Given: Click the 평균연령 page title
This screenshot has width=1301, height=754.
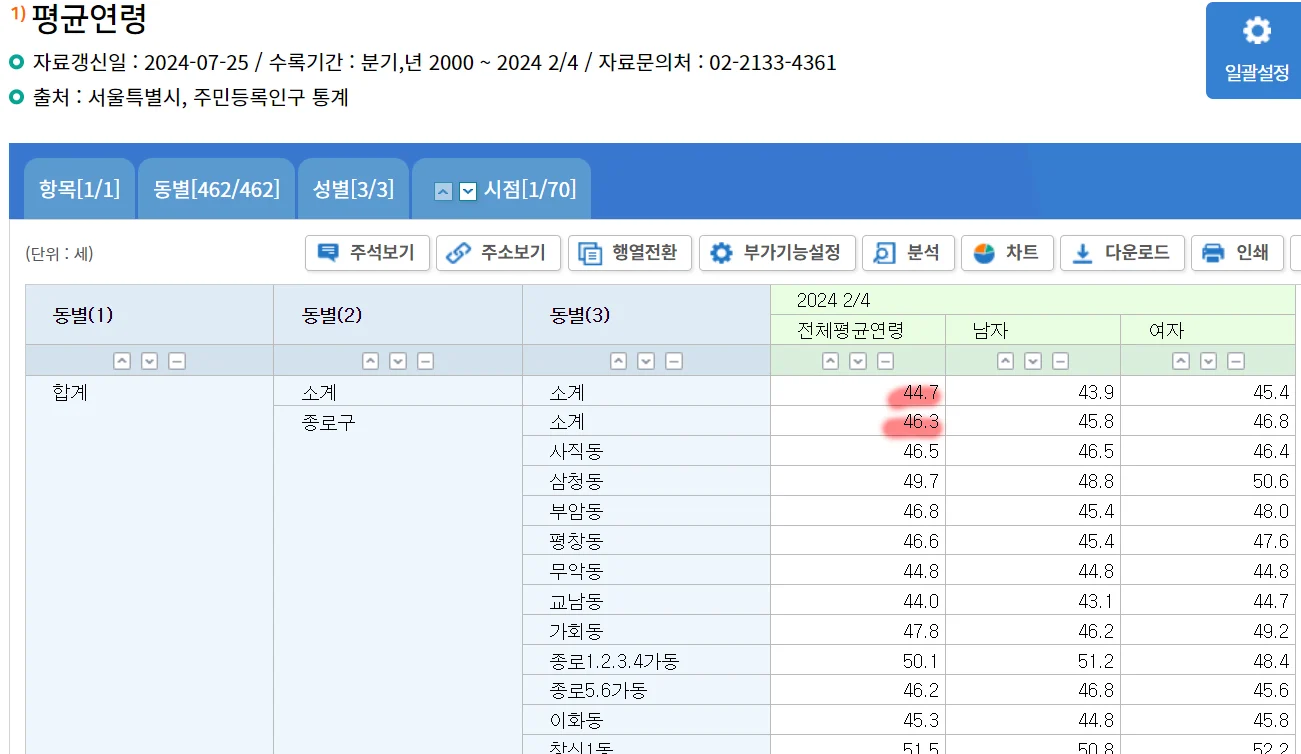Looking at the screenshot, I should point(89,19).
